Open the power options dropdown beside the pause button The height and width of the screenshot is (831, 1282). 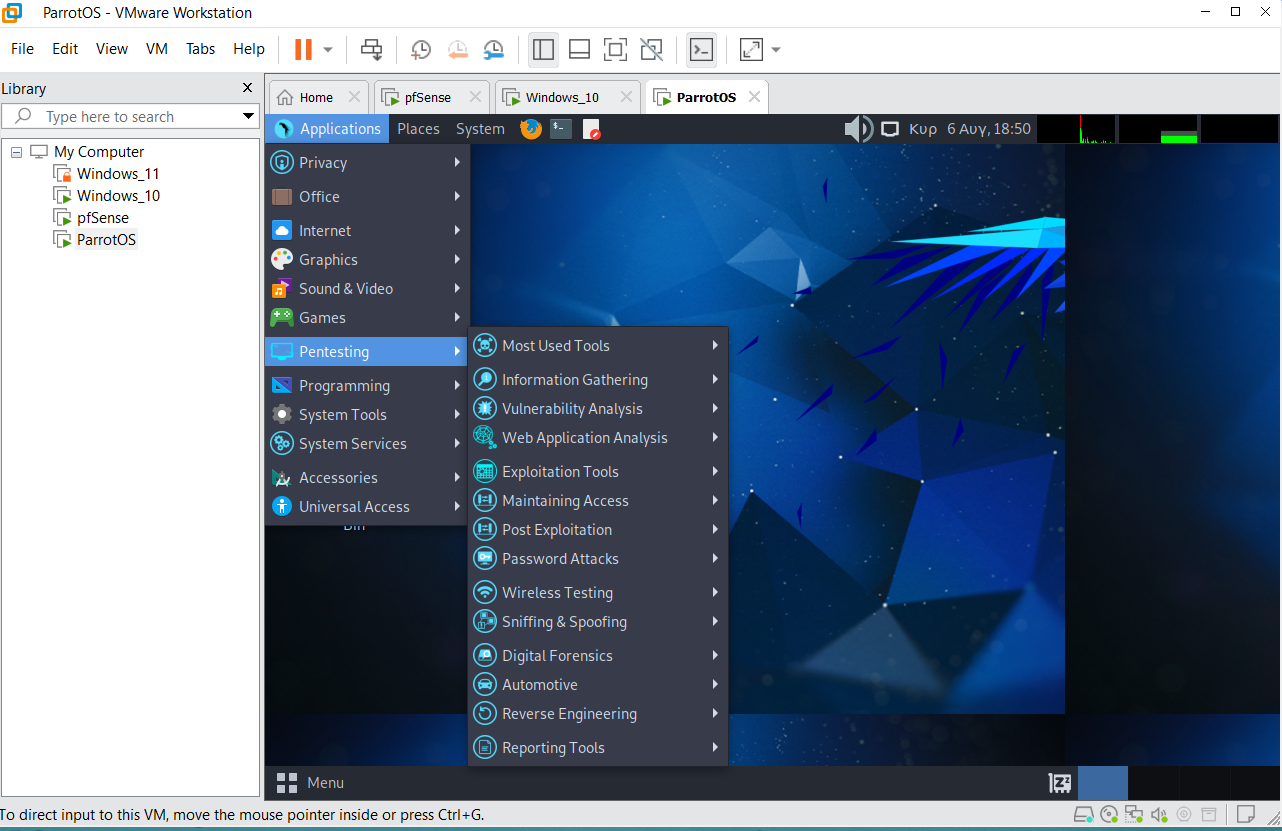pos(328,49)
